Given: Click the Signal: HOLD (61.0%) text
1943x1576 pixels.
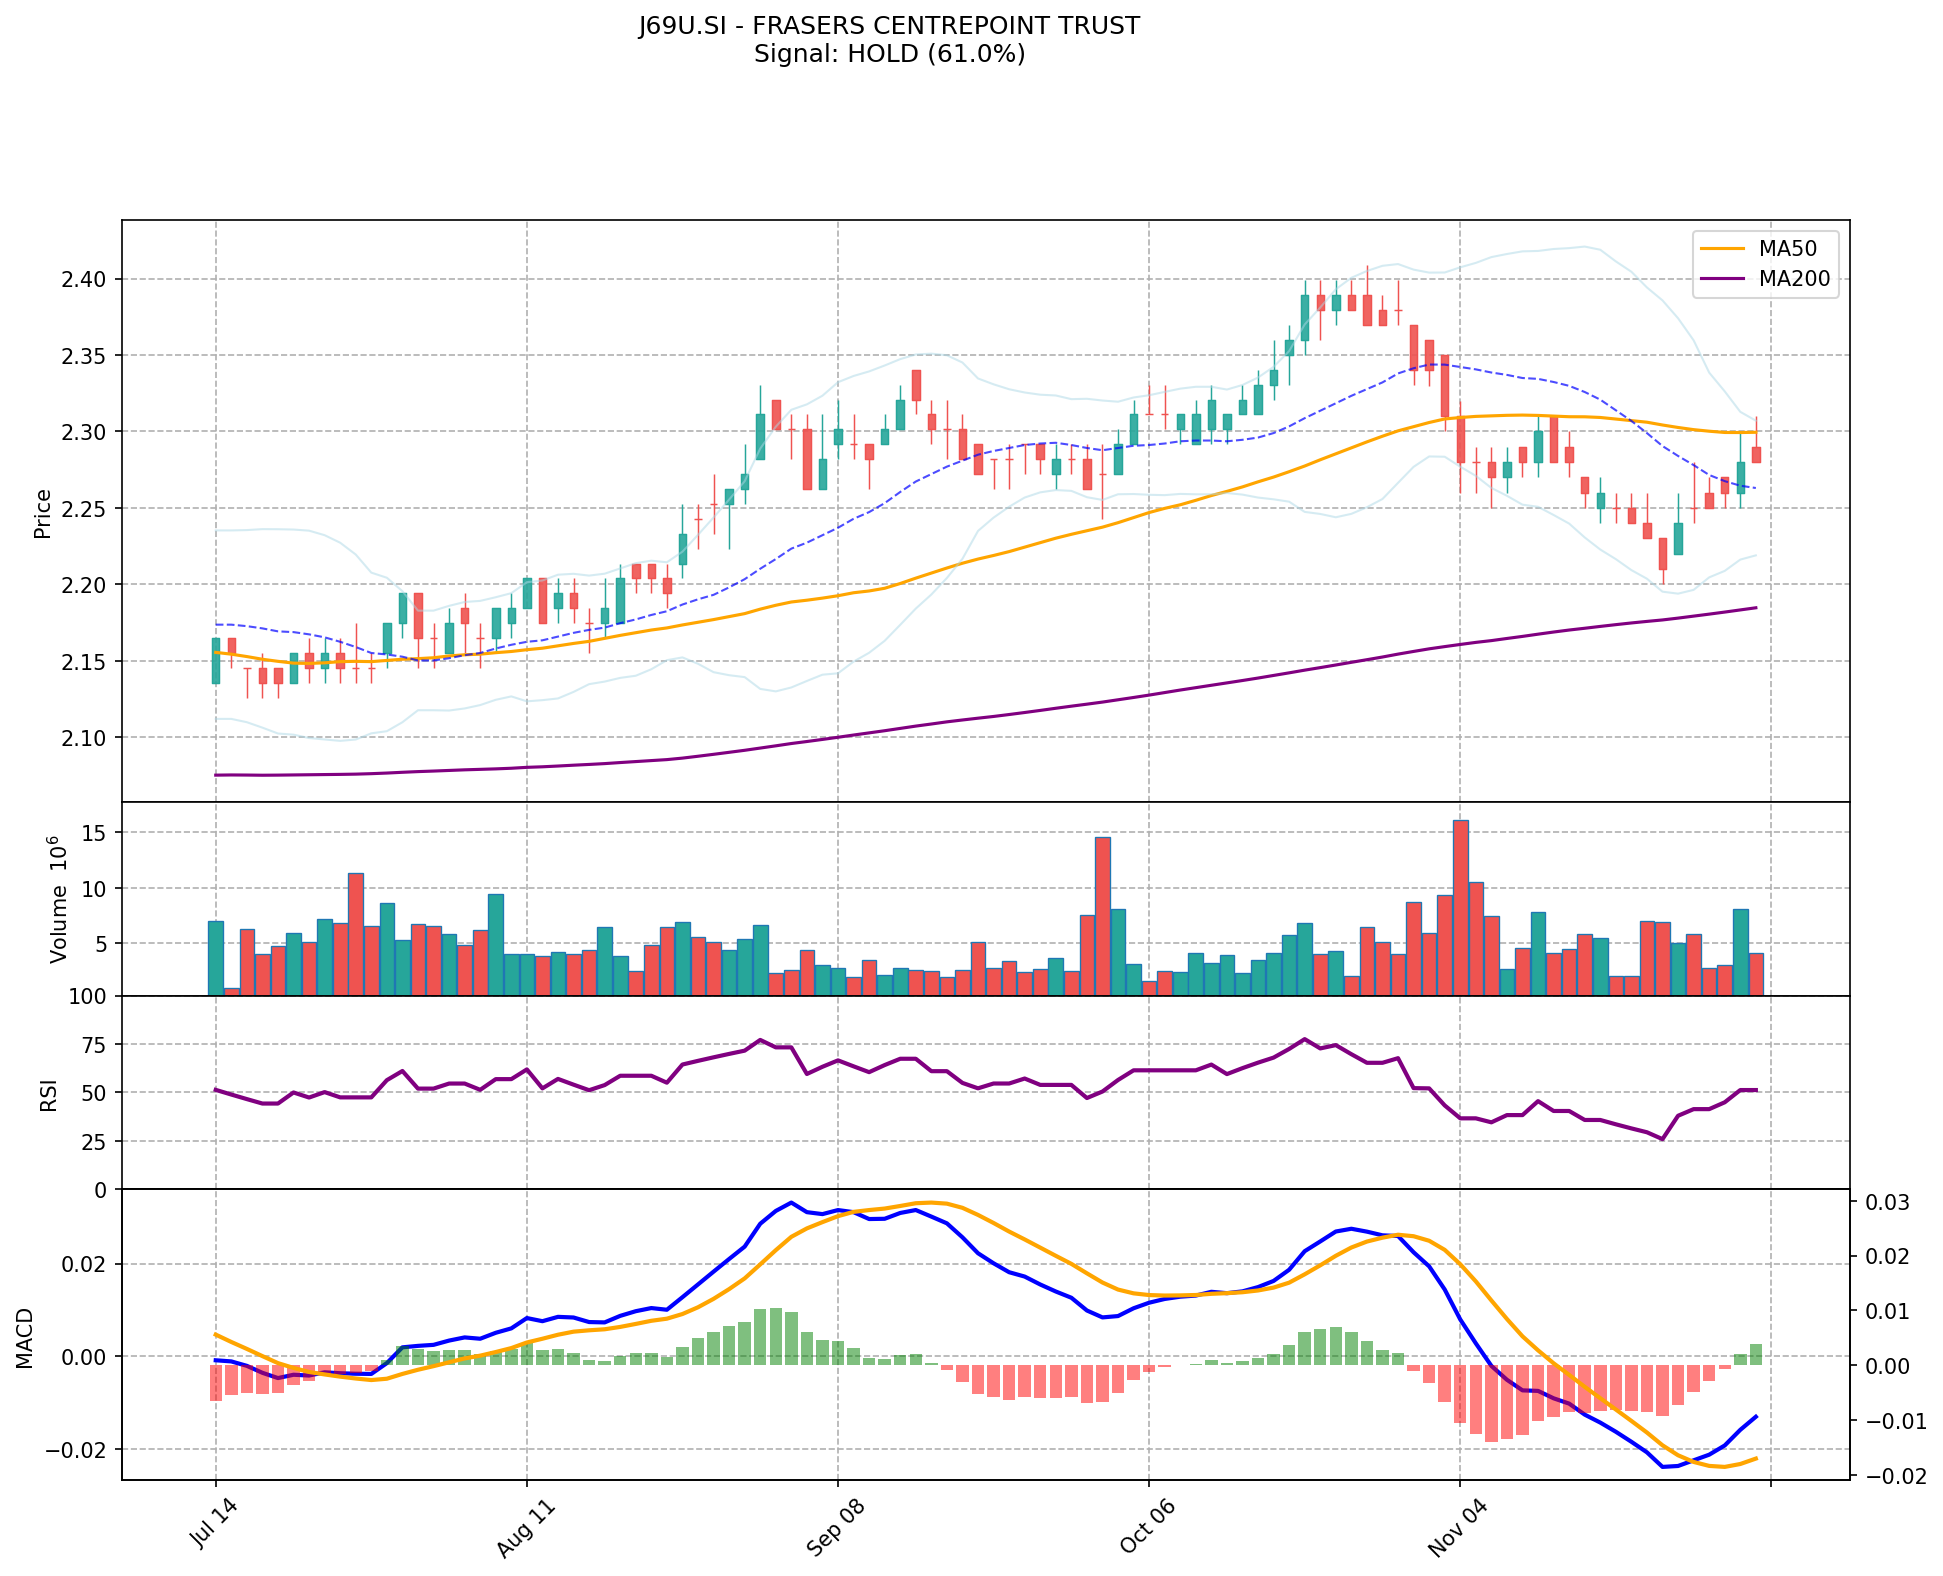Looking at the screenshot, I should [x=889, y=54].
